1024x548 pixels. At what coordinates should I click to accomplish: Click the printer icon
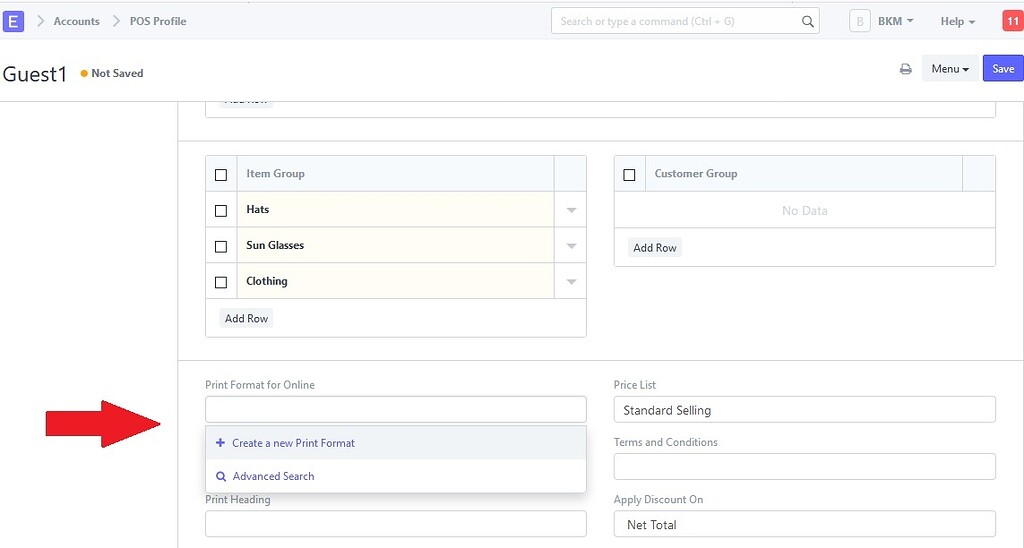point(905,69)
